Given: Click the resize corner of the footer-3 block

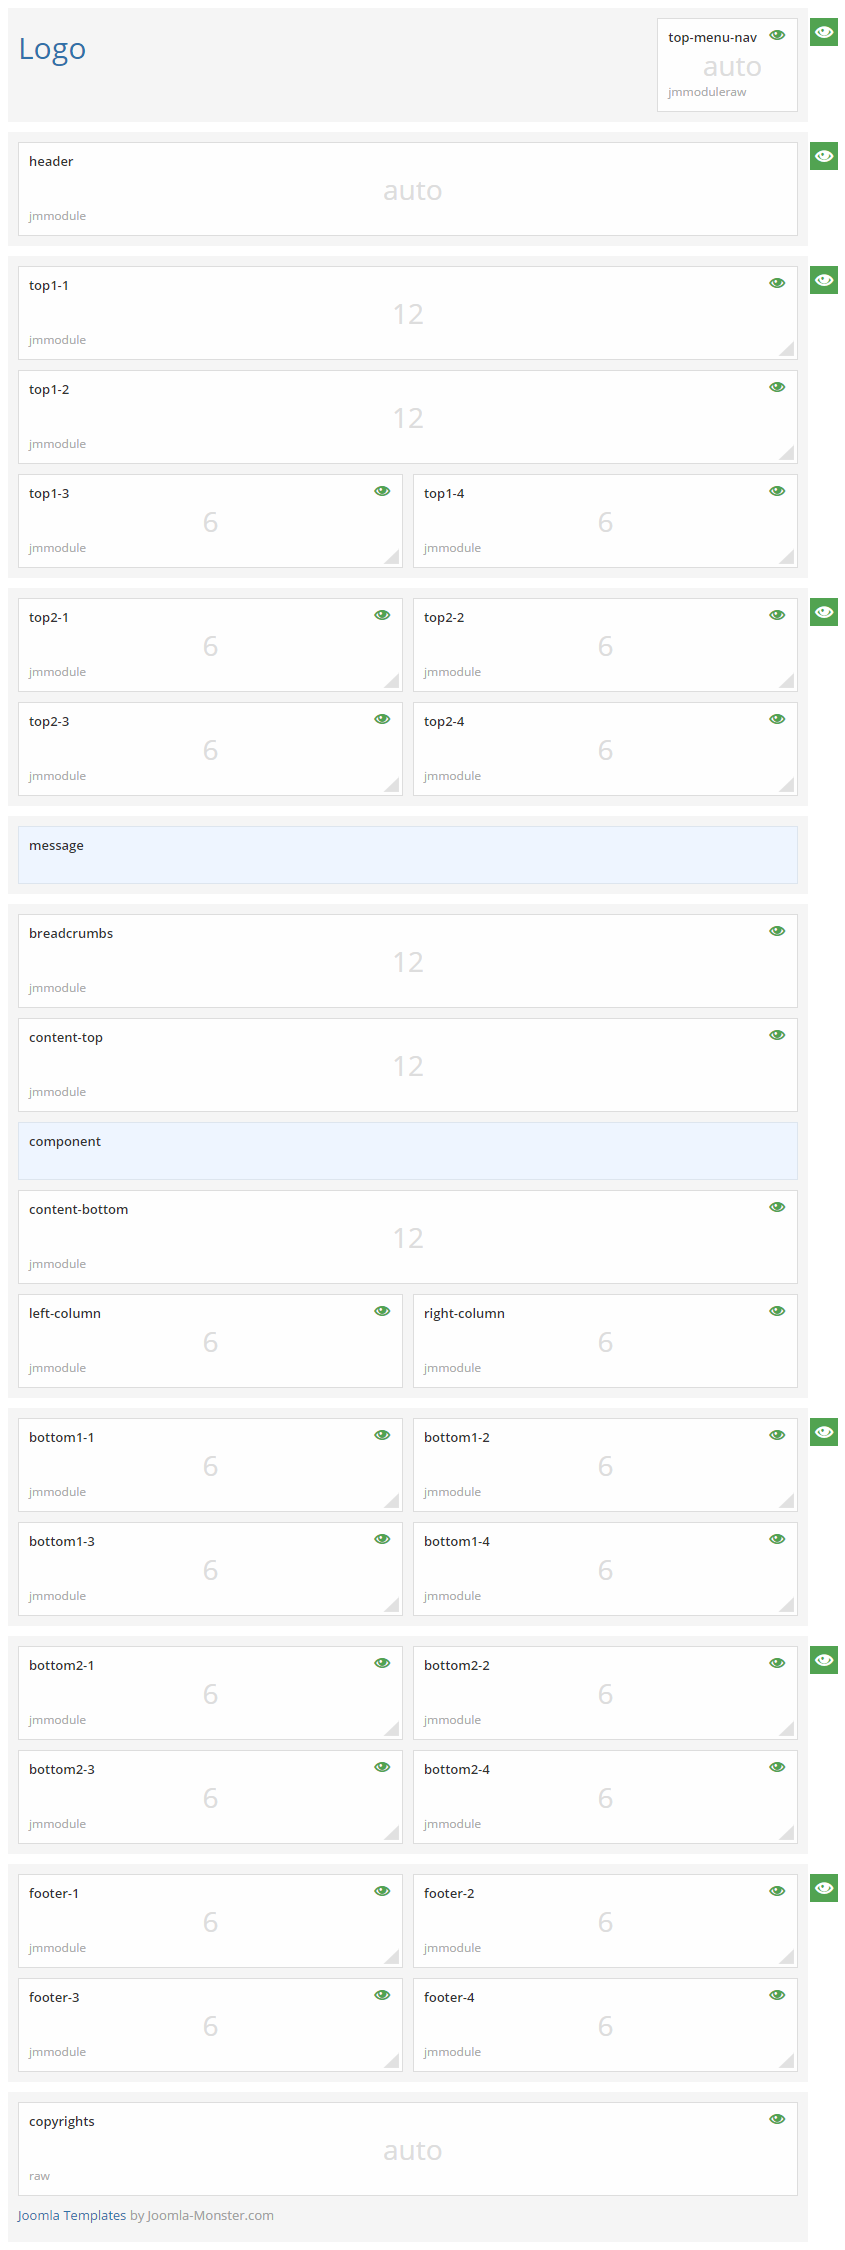Looking at the screenshot, I should (x=392, y=2061).
